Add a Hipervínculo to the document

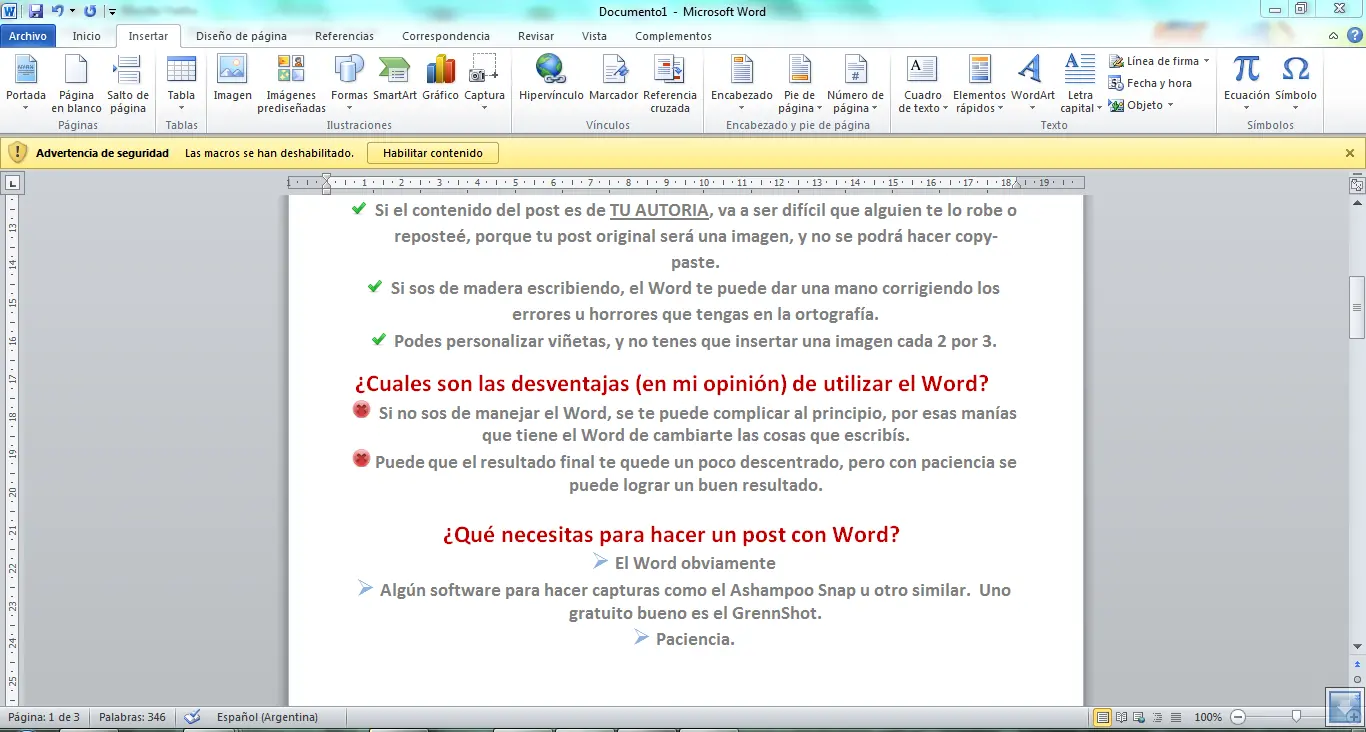(x=550, y=78)
